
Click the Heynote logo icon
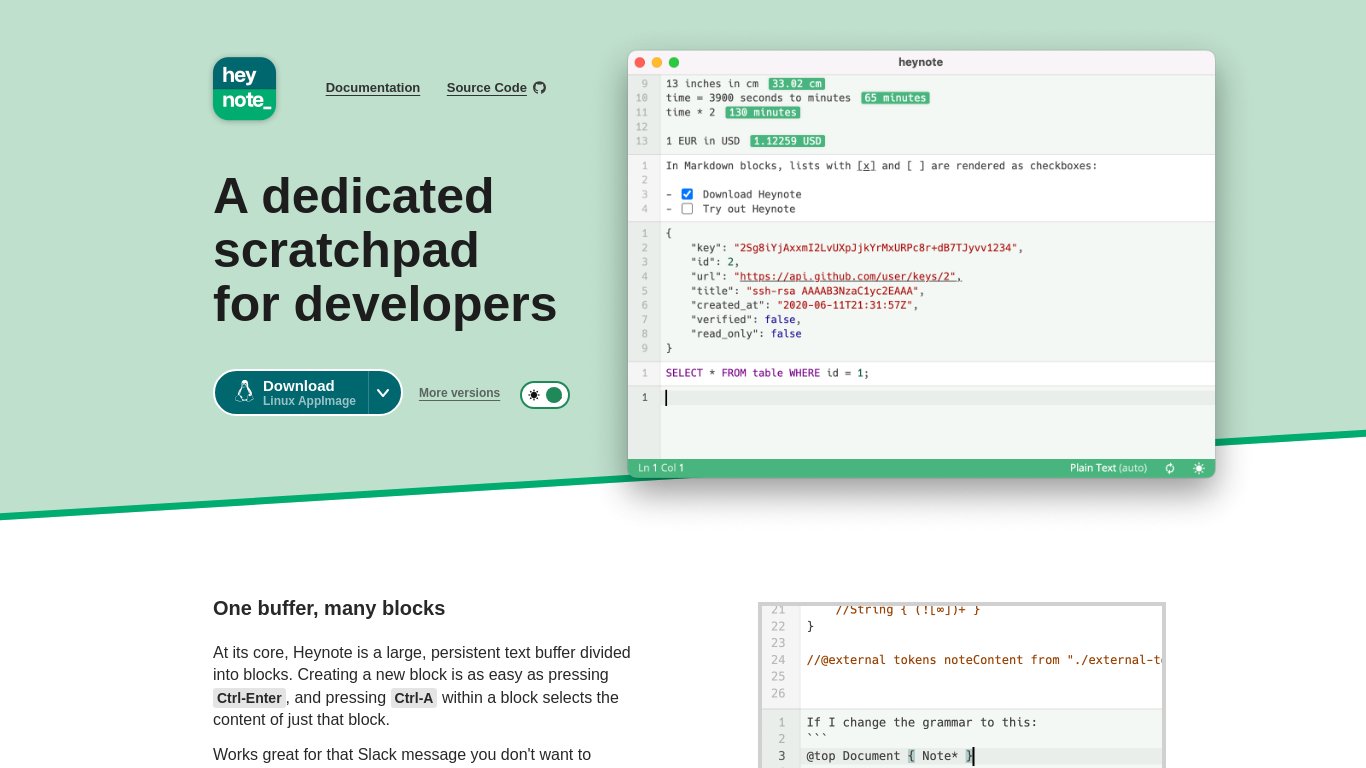pos(244,89)
